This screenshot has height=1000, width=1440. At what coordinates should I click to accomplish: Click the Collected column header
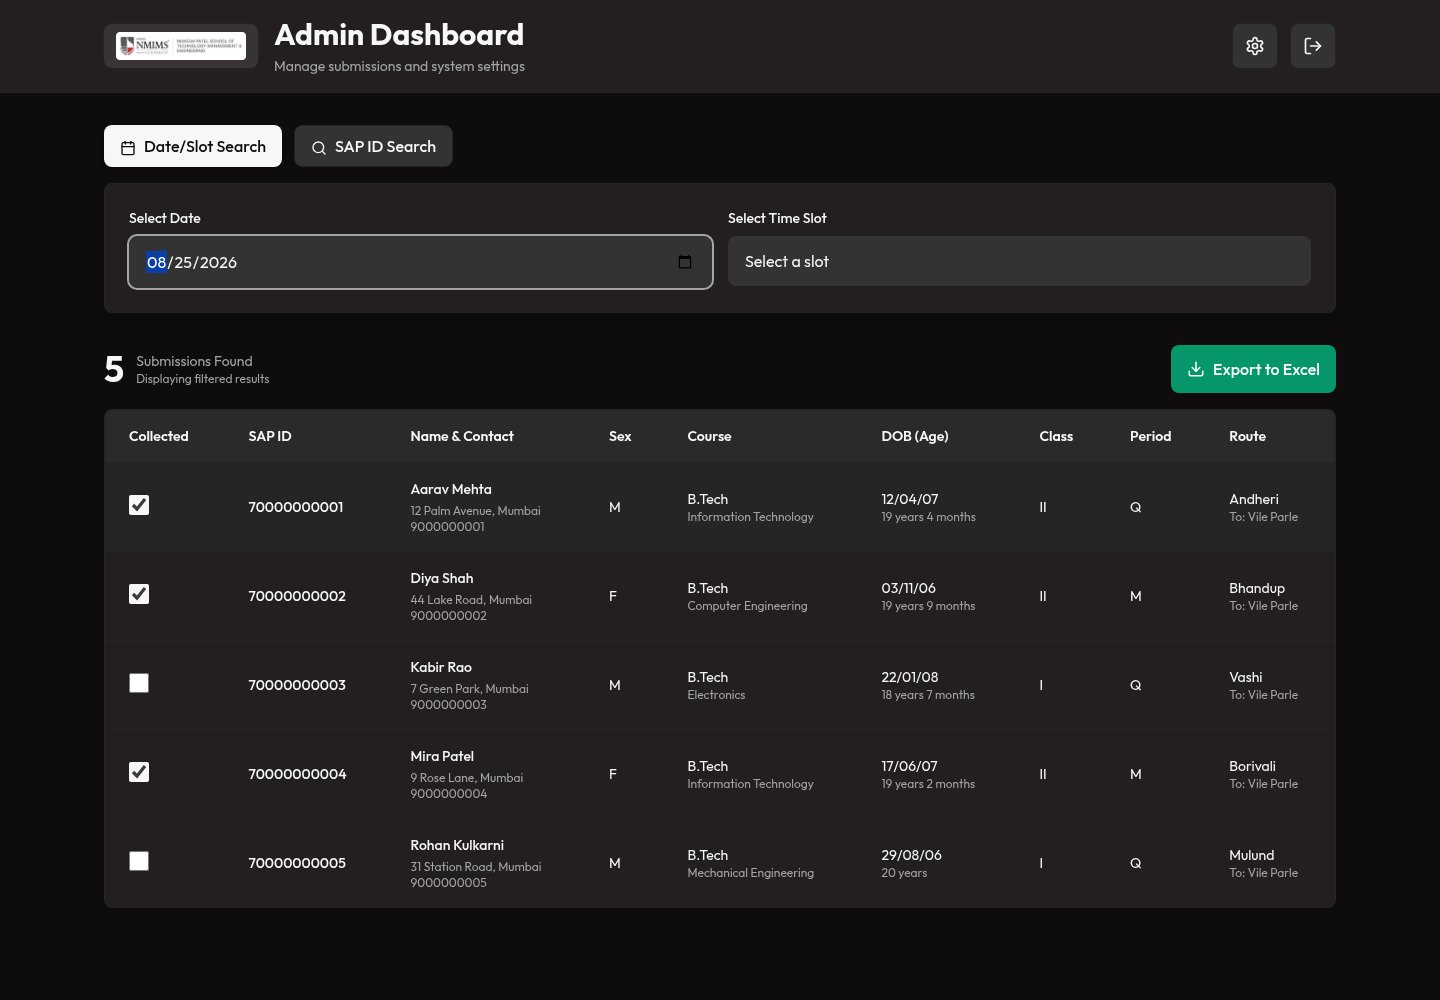pos(159,436)
